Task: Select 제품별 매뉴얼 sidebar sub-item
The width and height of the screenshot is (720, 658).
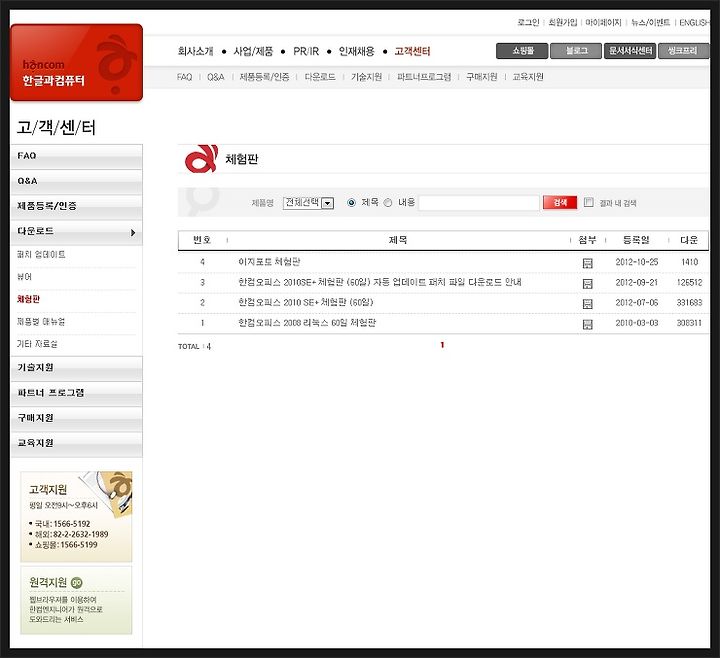Action: pyautogui.click(x=41, y=321)
